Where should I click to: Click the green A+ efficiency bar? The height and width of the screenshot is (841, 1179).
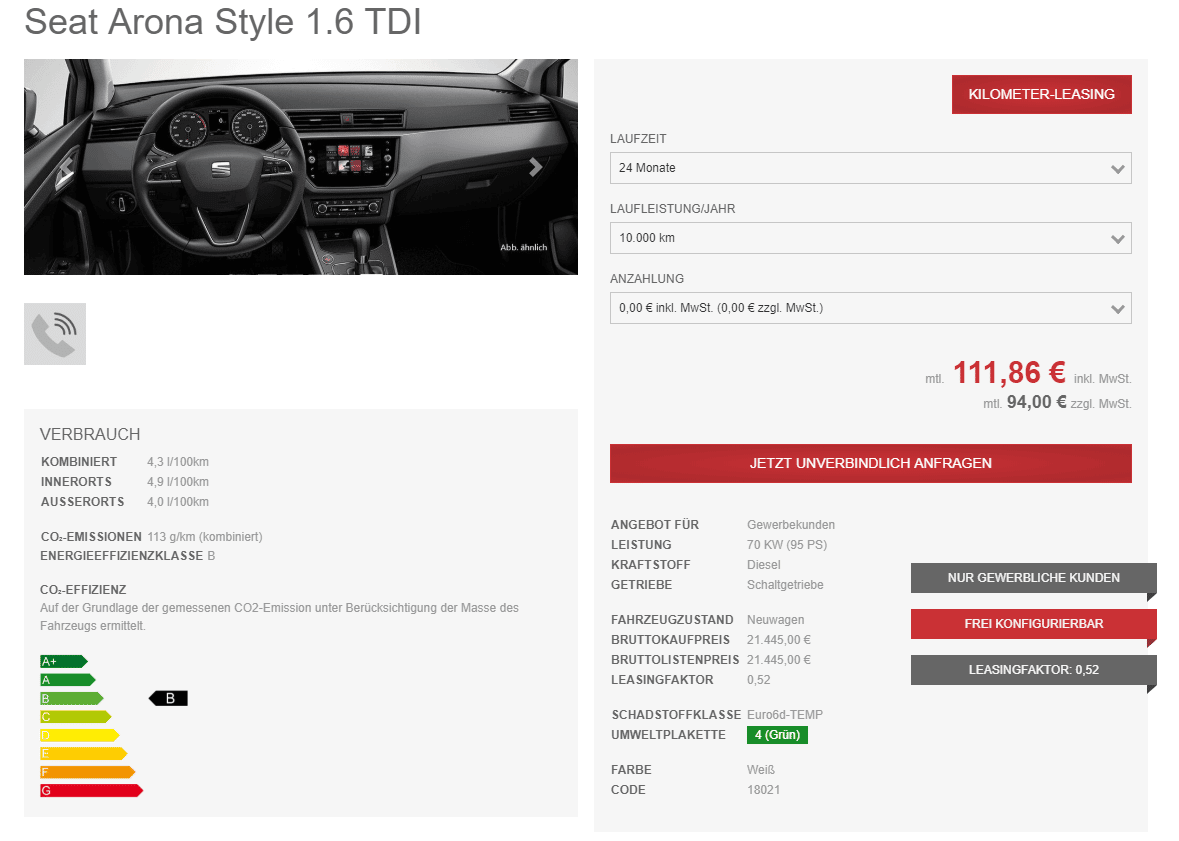(64, 661)
